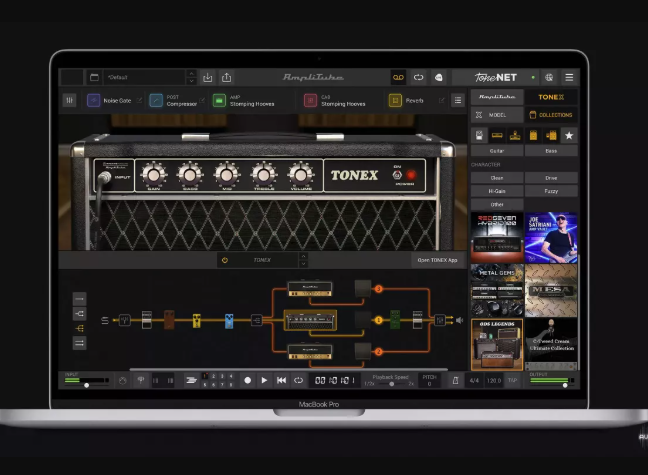Click the save preset icon

(x=208, y=77)
